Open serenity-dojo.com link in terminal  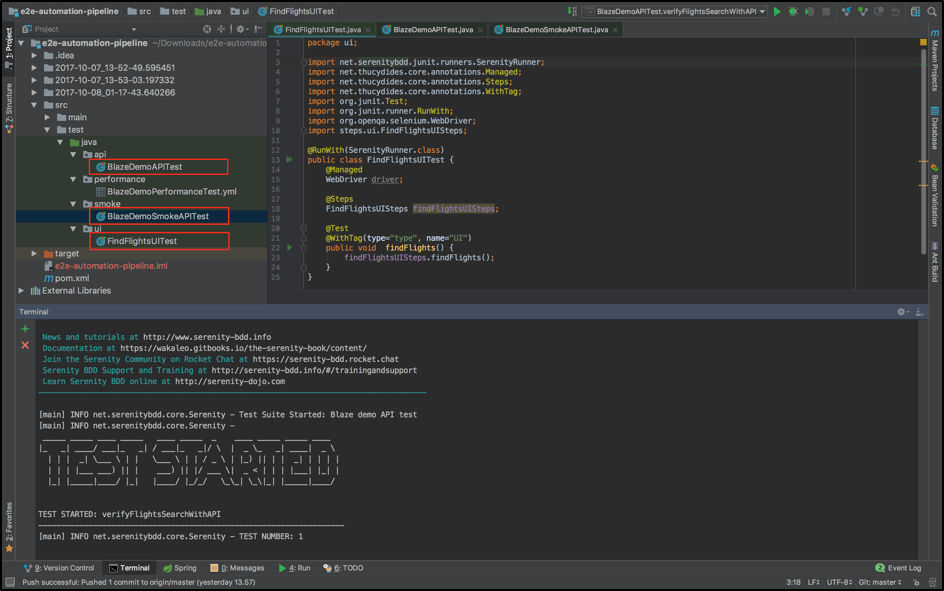(230, 382)
